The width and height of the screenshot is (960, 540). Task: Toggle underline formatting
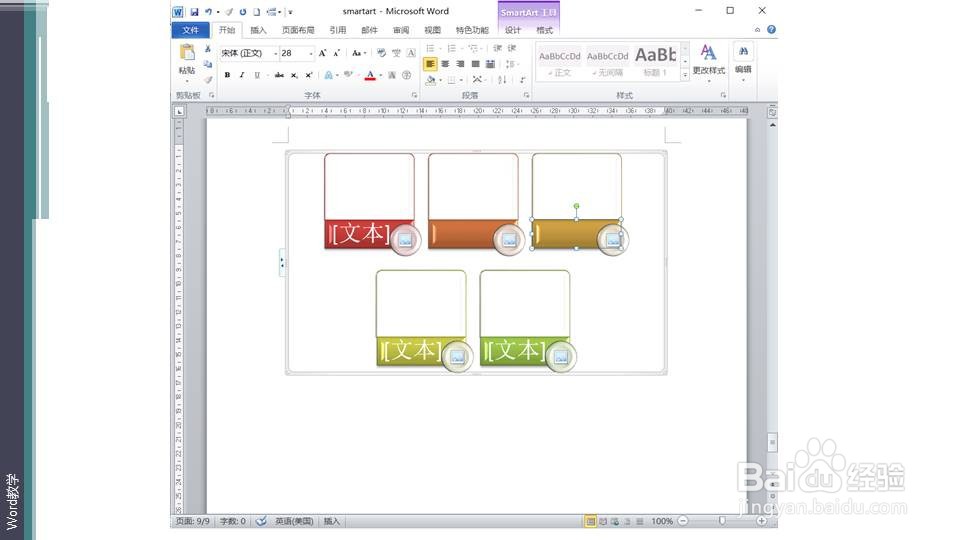257,75
